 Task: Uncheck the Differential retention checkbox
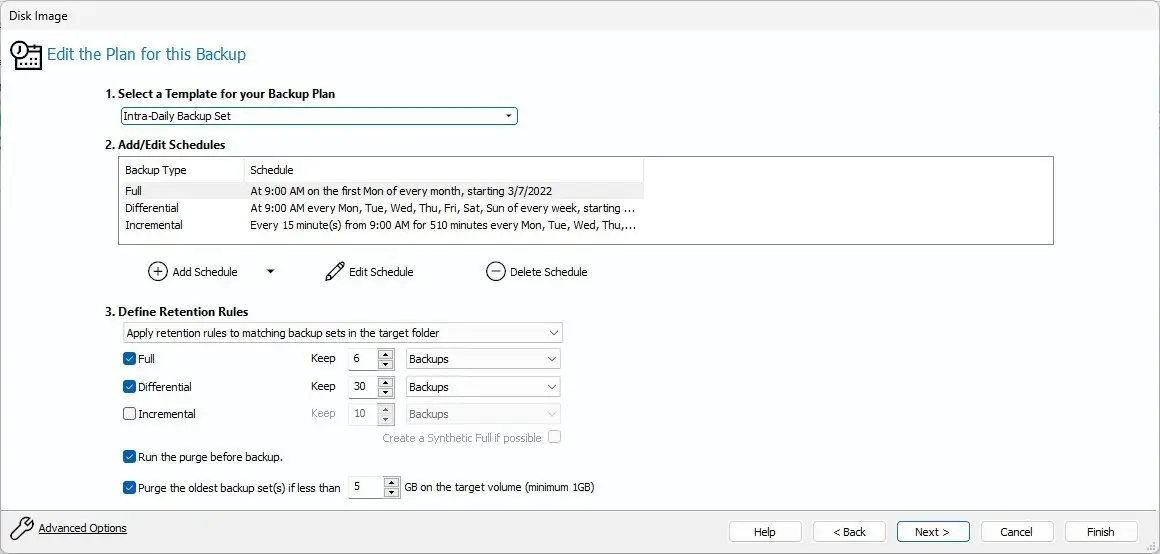pos(129,387)
